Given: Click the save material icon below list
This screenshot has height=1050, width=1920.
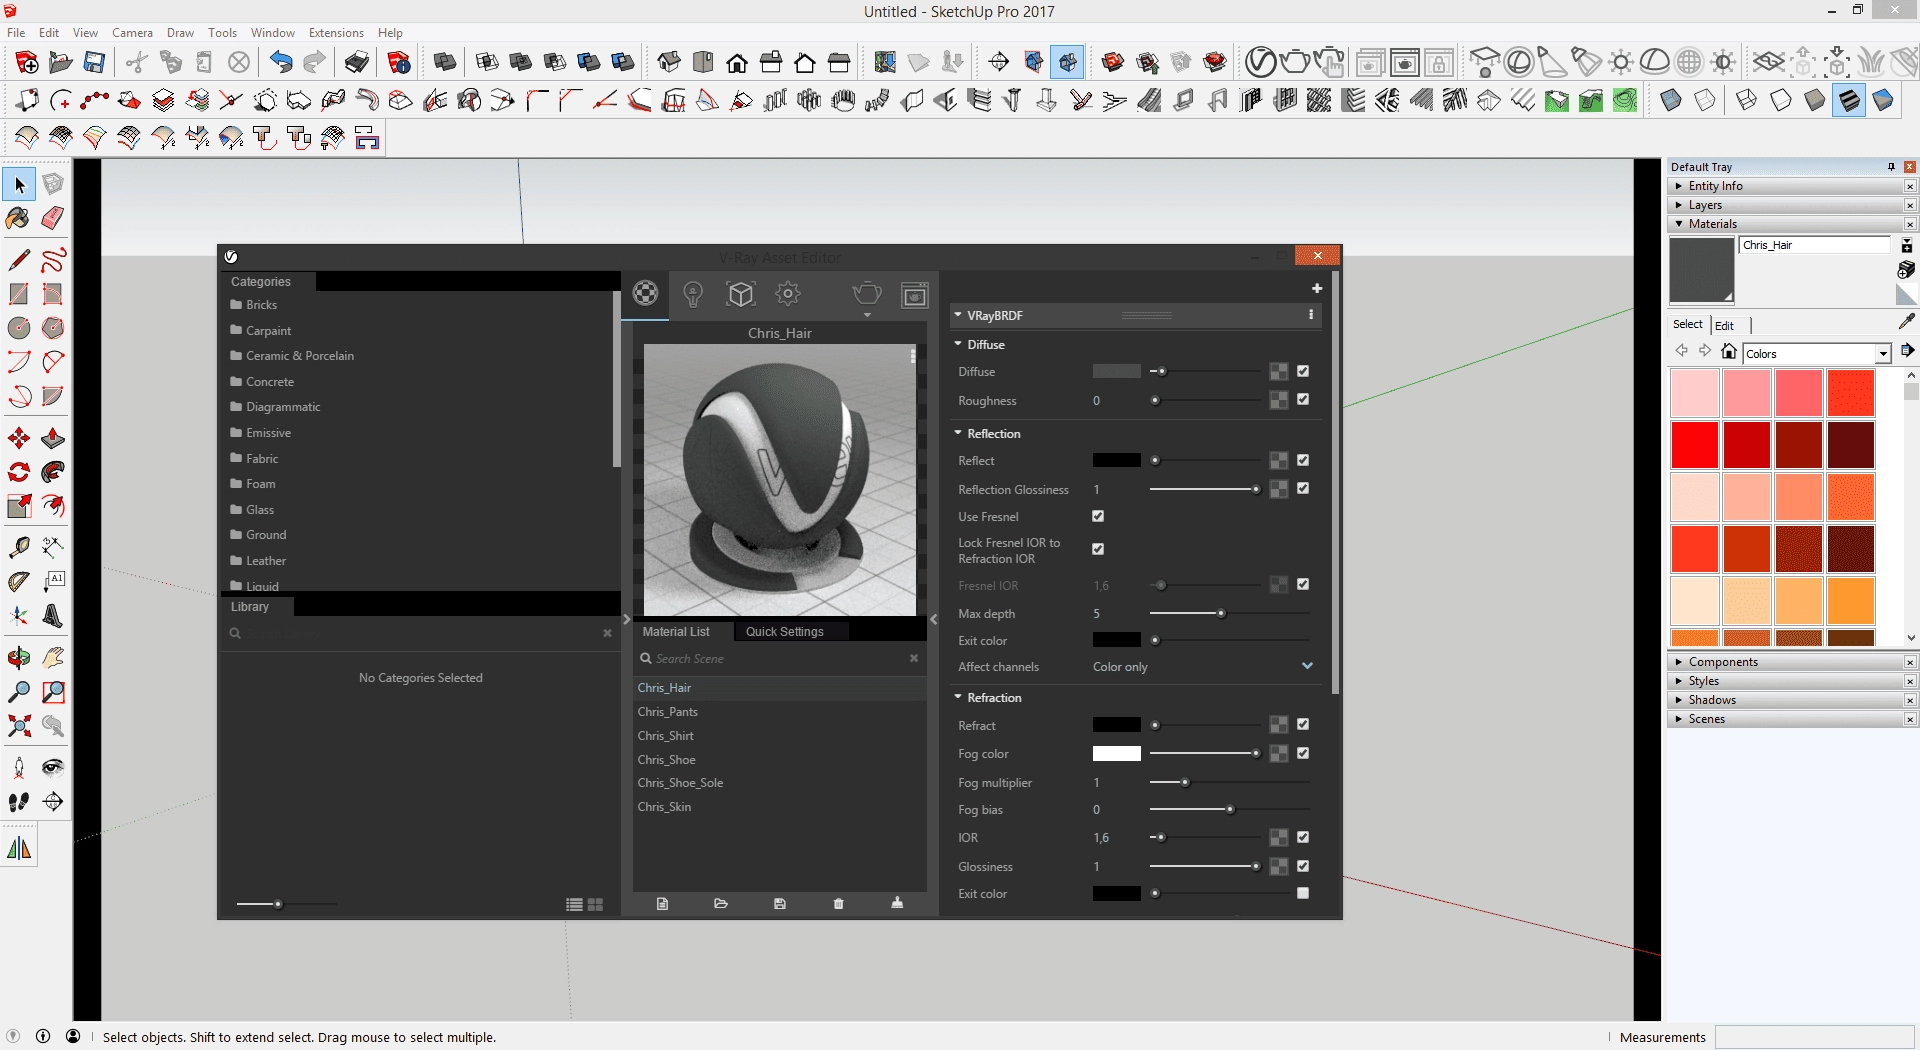Looking at the screenshot, I should click(780, 904).
